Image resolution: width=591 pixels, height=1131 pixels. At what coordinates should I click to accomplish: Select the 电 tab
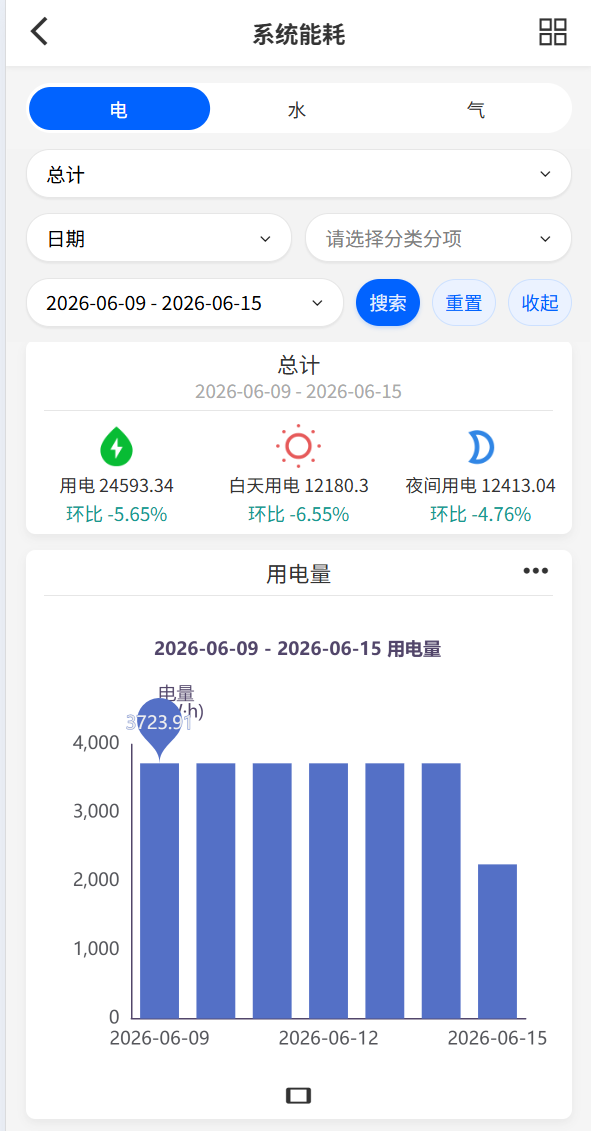tap(119, 109)
